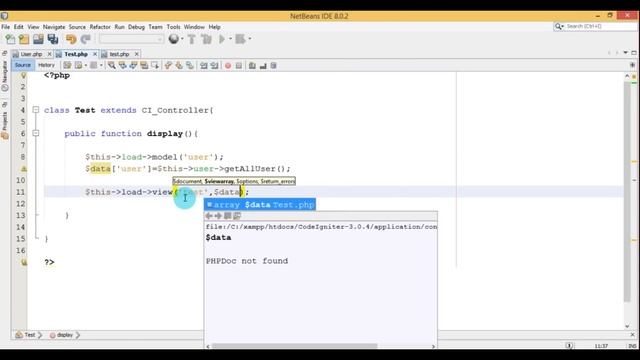Click the file path in documentation popup
This screenshot has width=640, height=360.
(321, 227)
